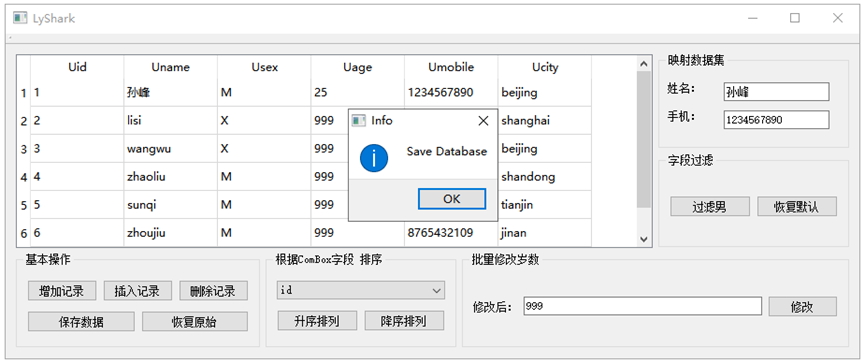Click the shandong city cell
The image size is (865, 364).
(x=545, y=177)
